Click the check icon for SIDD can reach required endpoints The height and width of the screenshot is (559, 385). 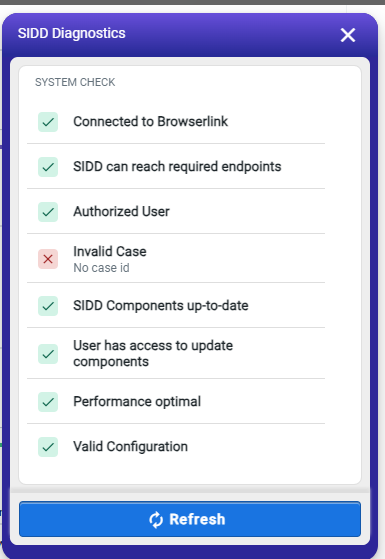48,167
